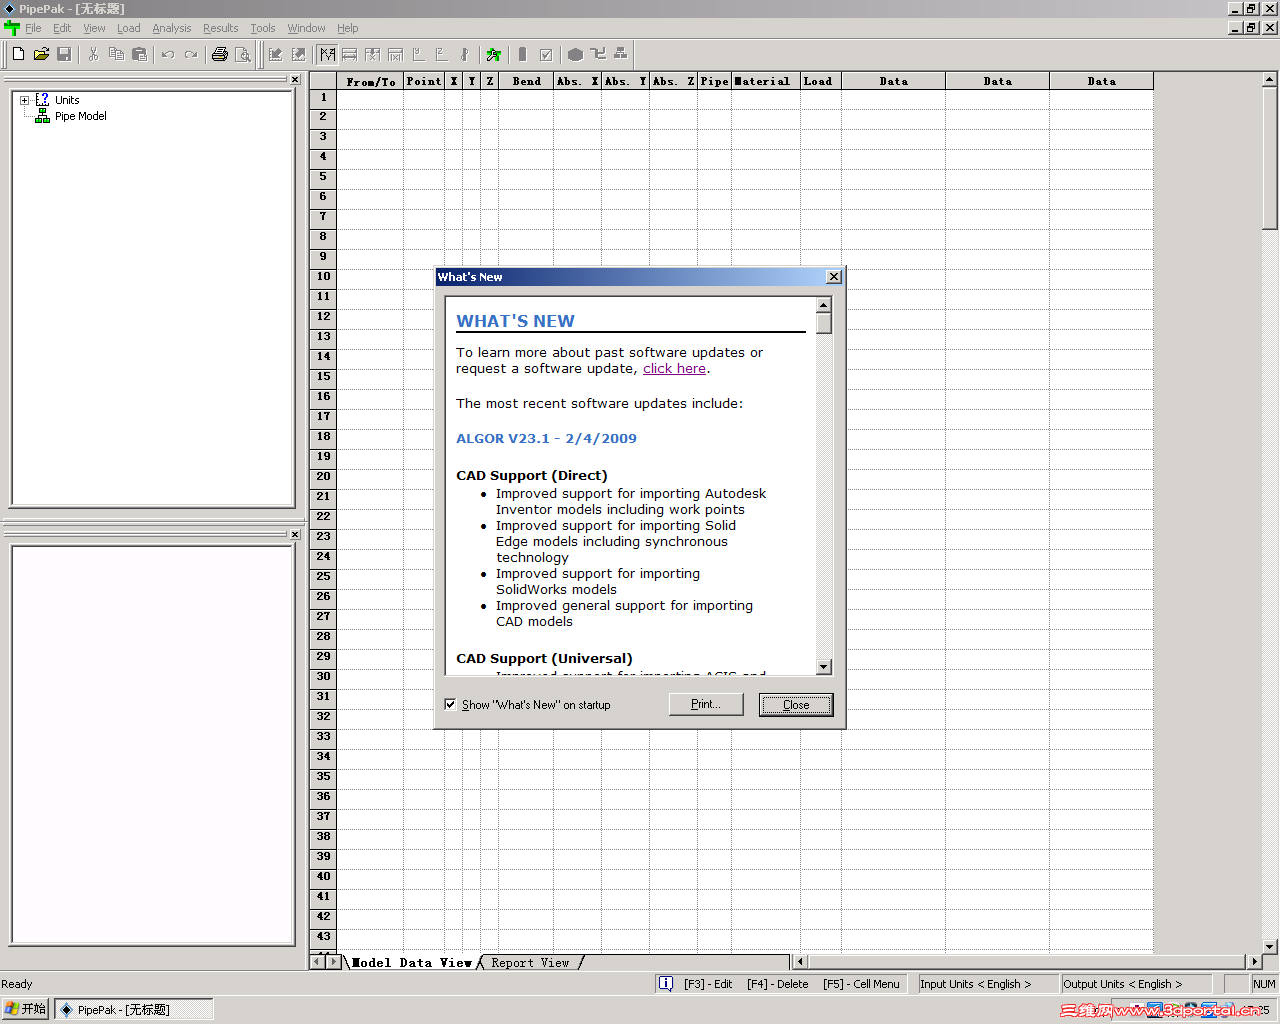Click the info icon in status bar
Screen dimensions: 1280x1024
coord(666,984)
